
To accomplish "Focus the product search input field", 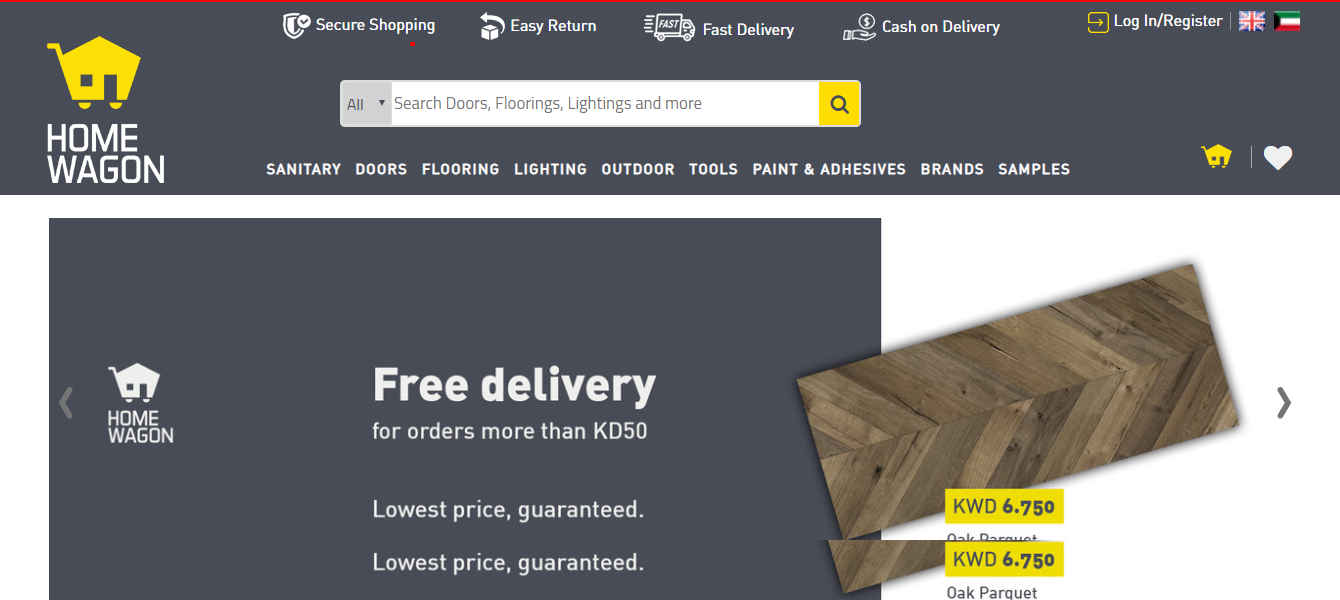I will (x=605, y=104).
